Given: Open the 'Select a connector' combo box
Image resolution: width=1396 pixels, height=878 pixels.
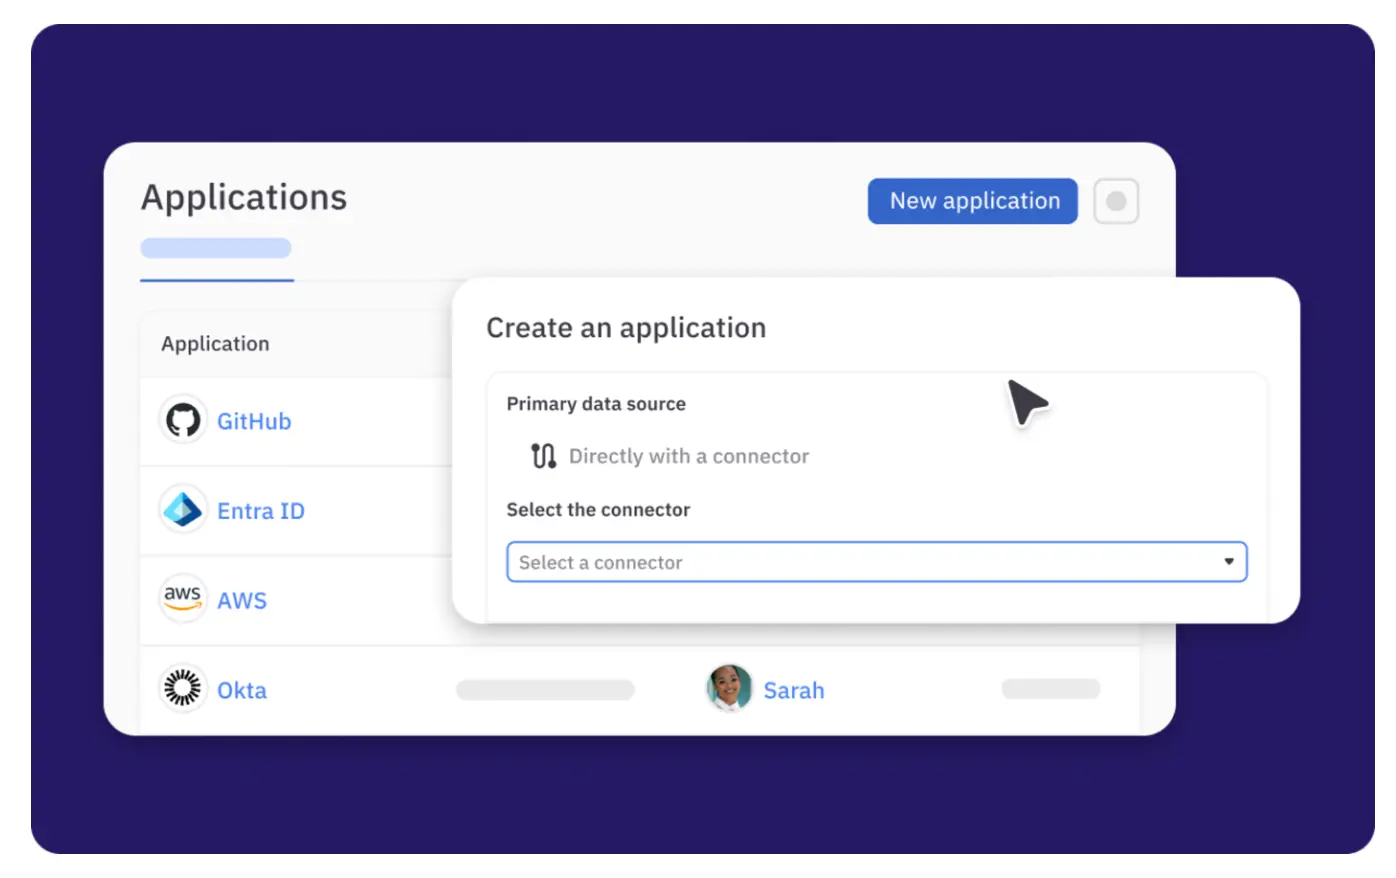Looking at the screenshot, I should (x=860, y=562).
